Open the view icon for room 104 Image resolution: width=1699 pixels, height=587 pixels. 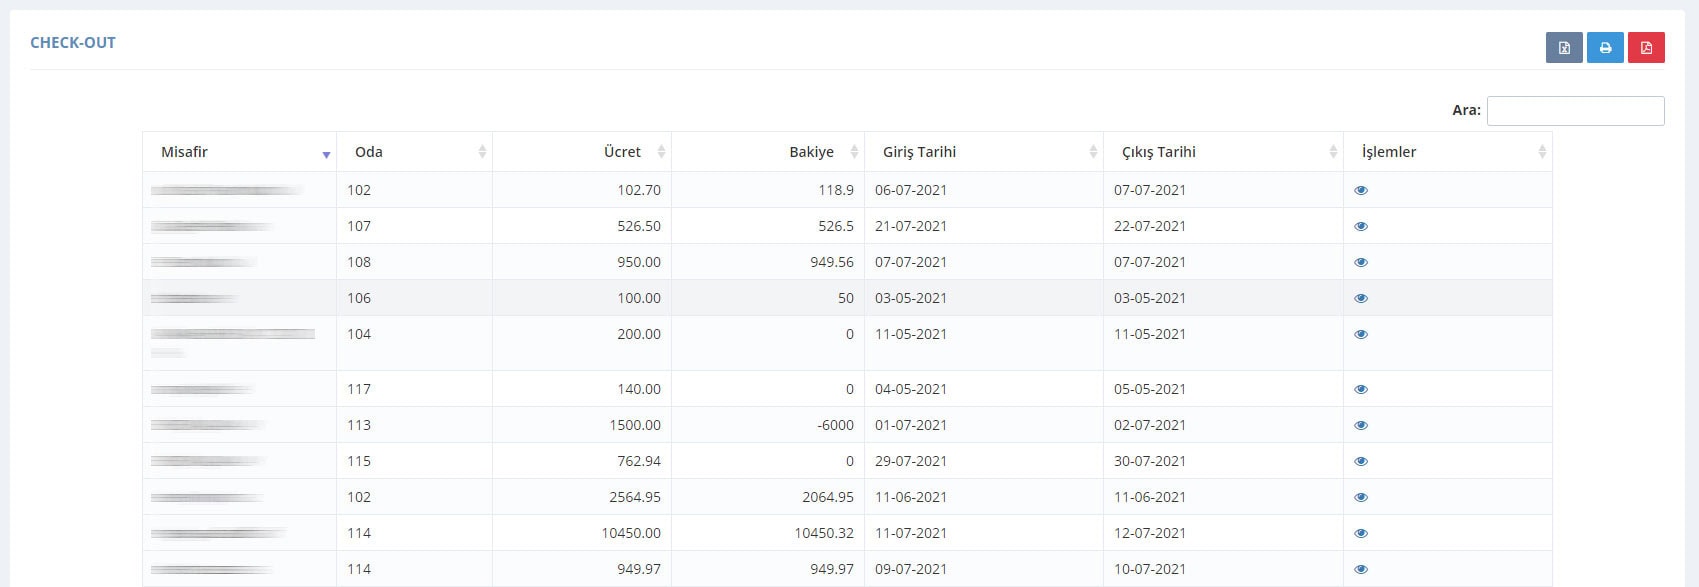1361,334
